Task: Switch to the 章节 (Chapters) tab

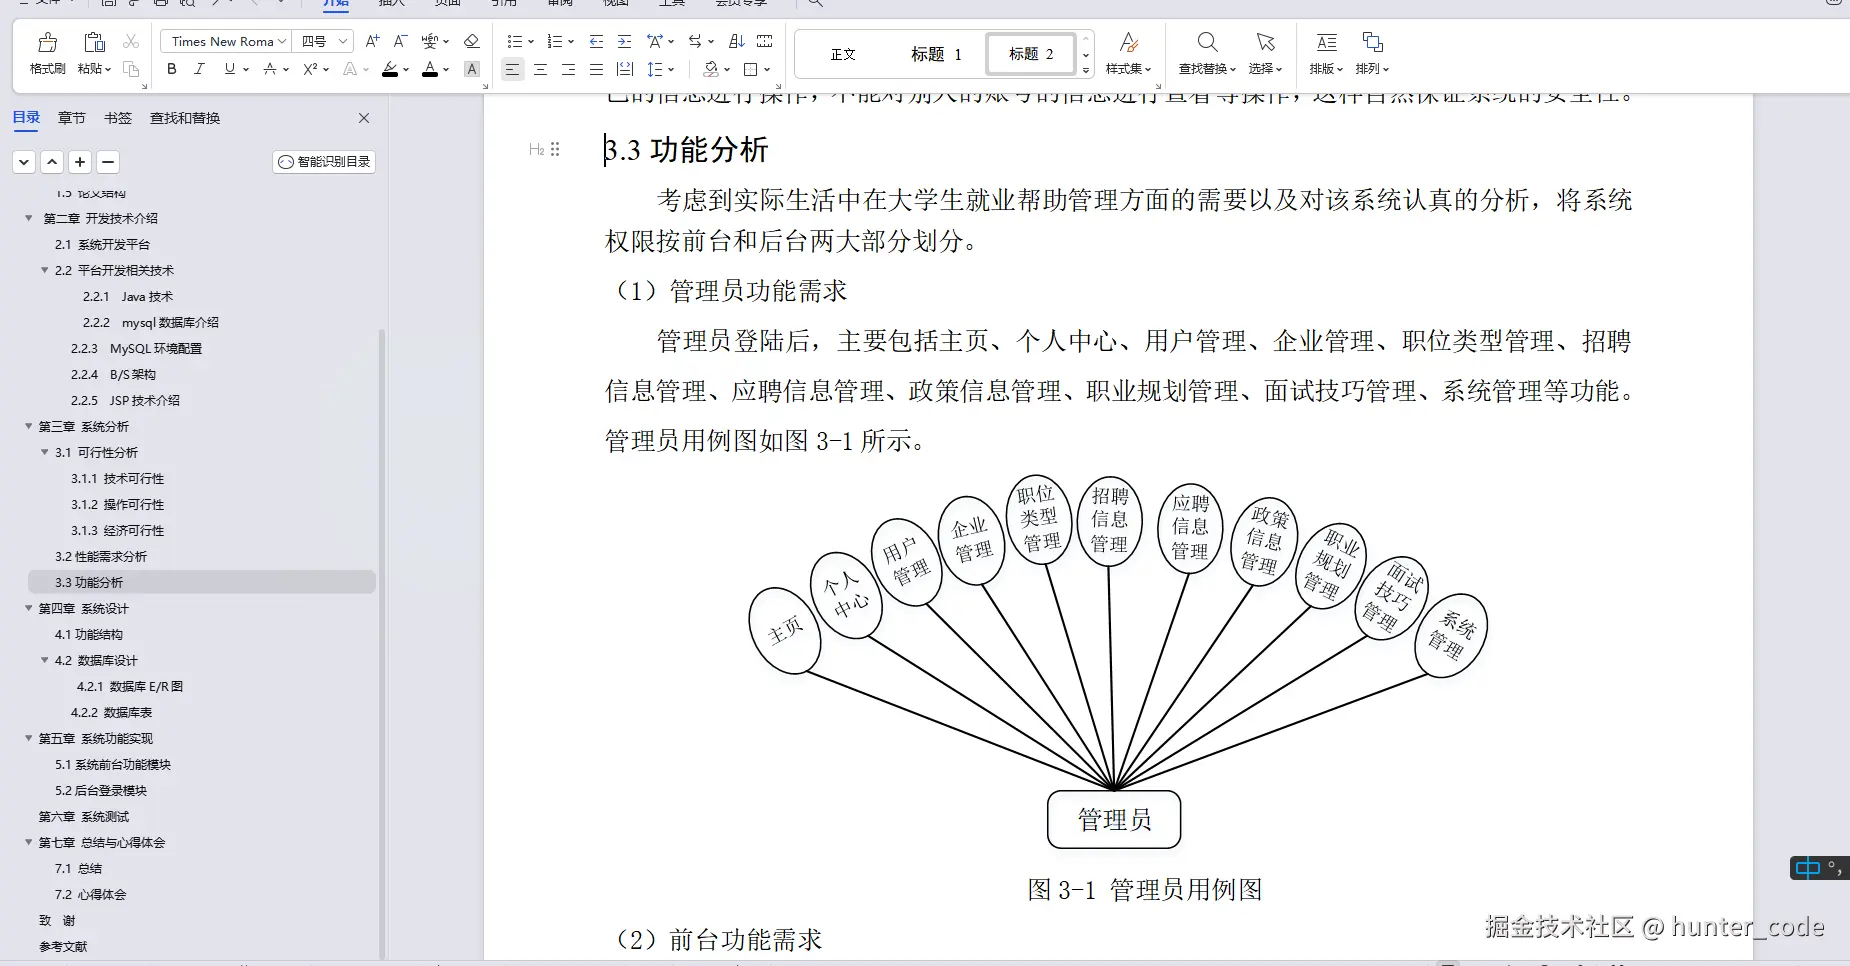Action: 72,118
